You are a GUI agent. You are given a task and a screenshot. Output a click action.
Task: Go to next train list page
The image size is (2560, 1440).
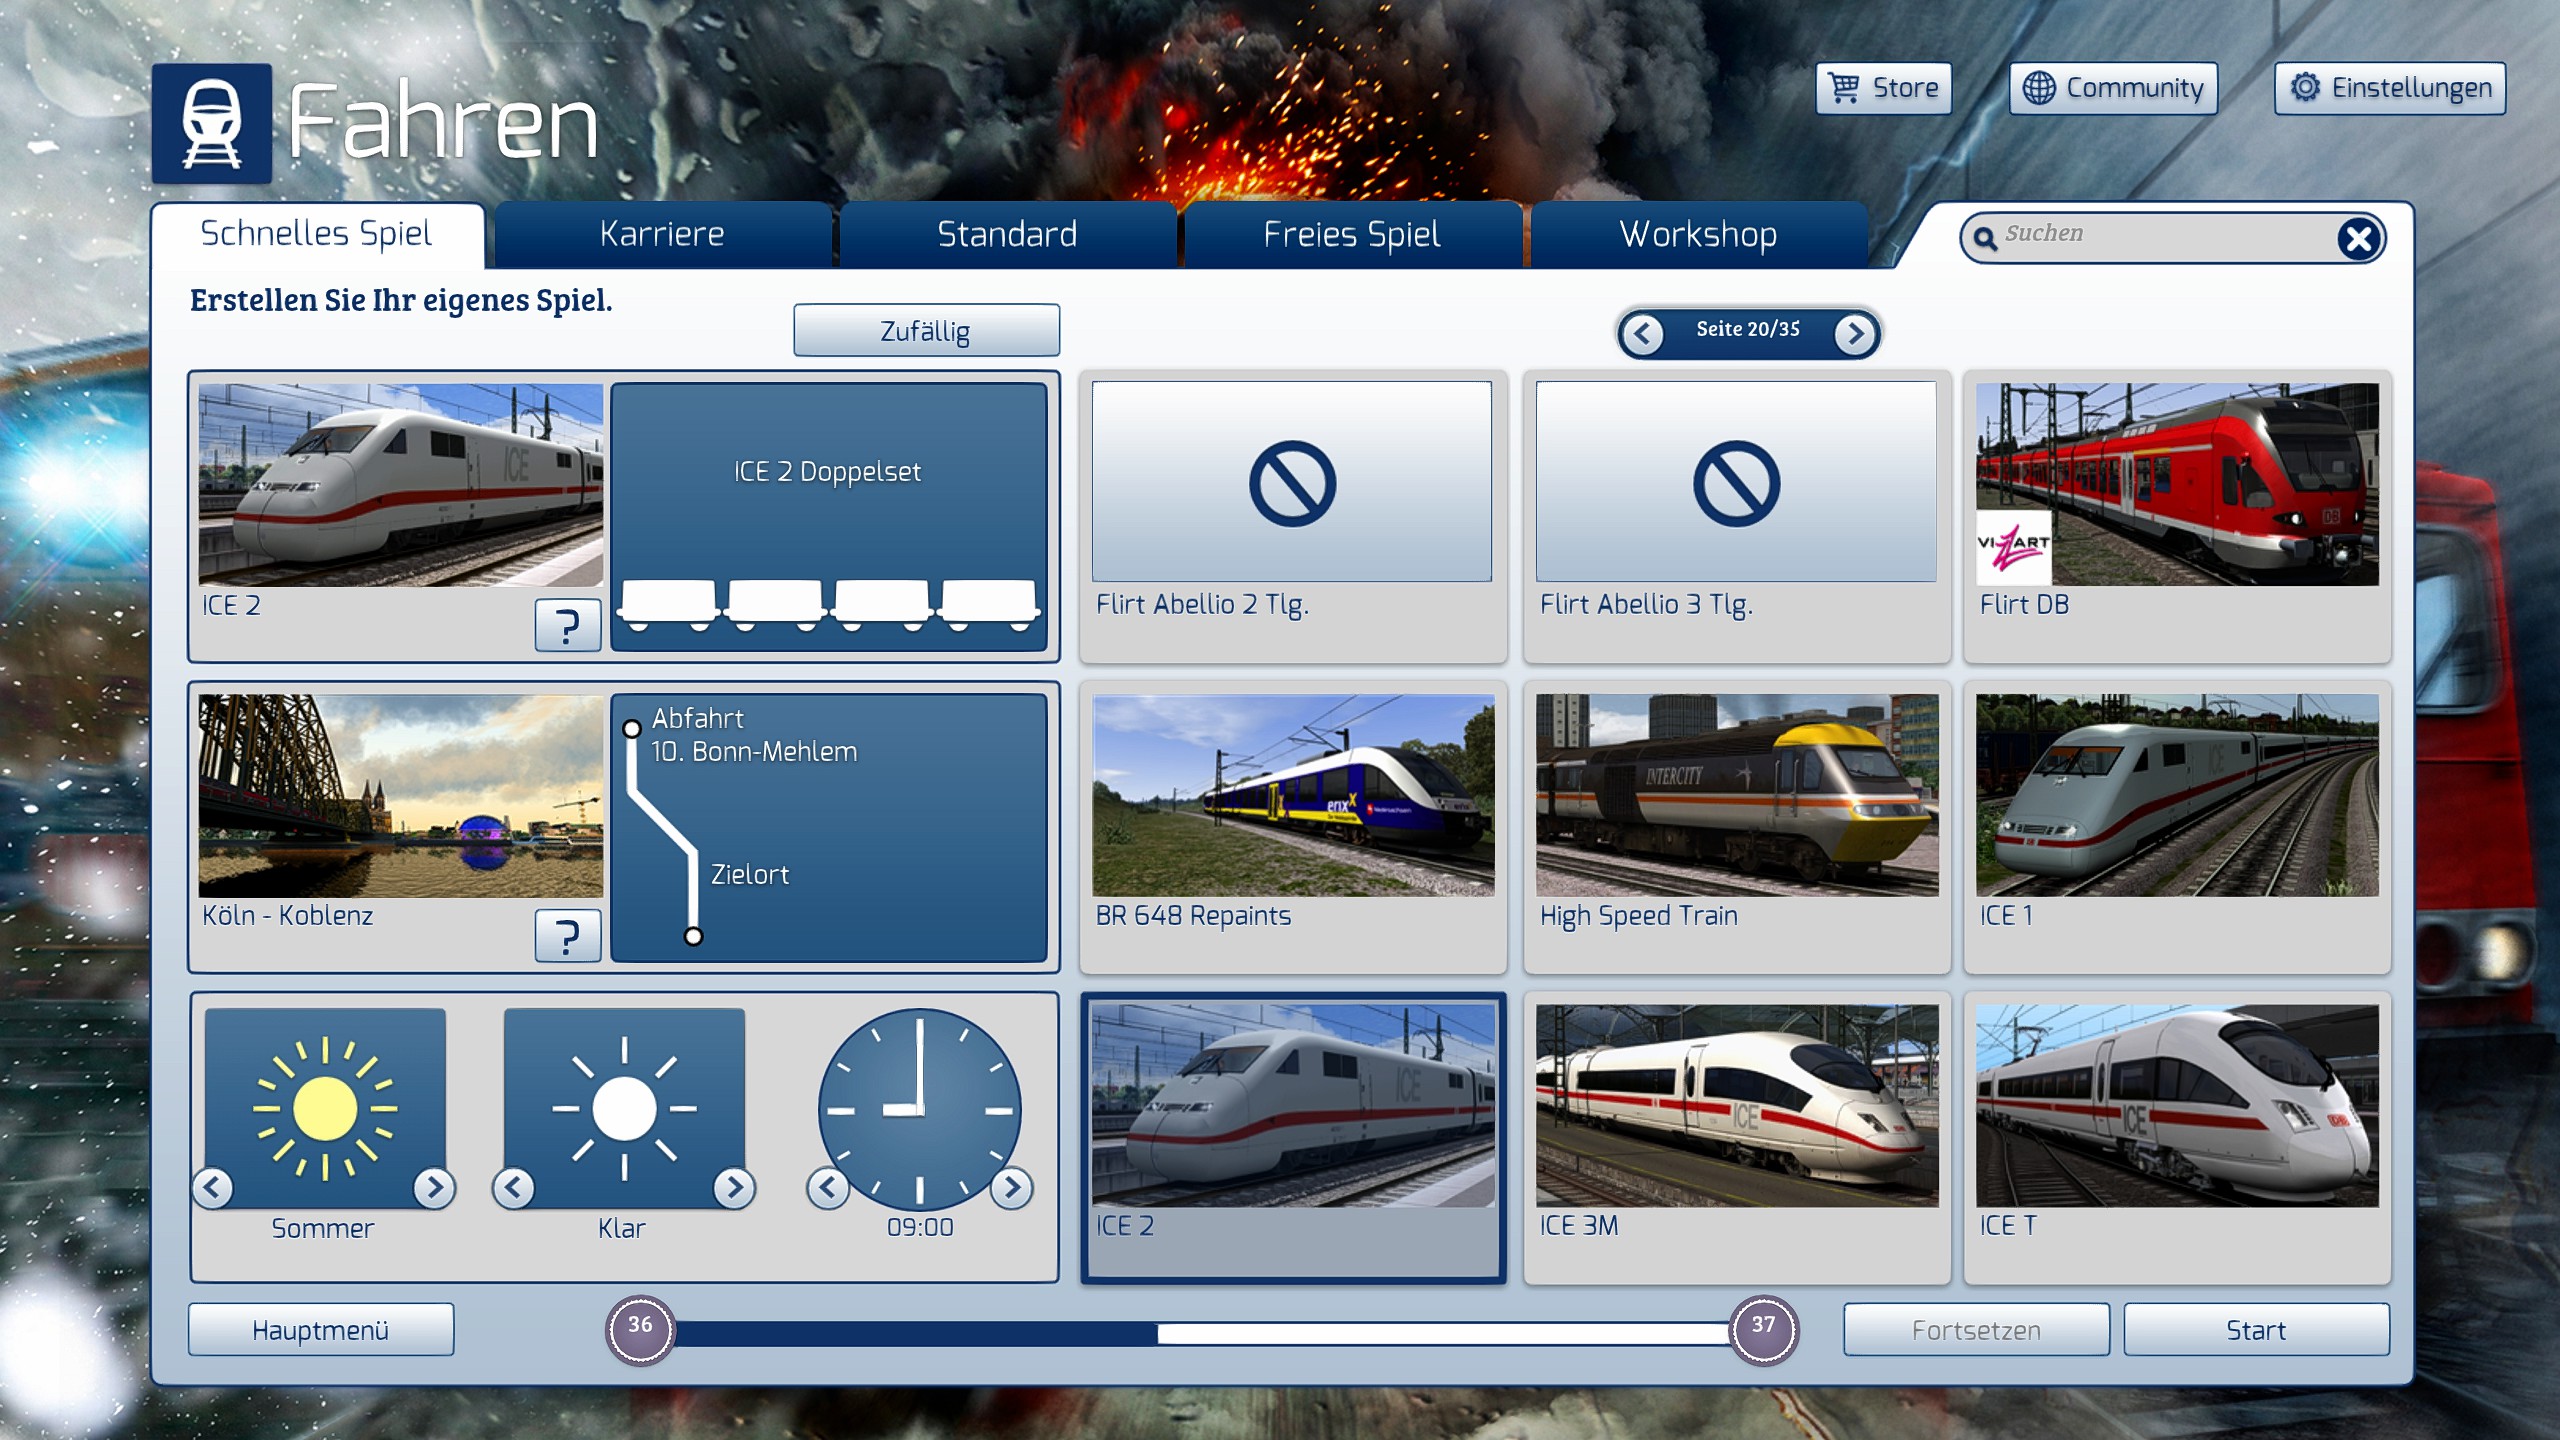pos(1855,333)
